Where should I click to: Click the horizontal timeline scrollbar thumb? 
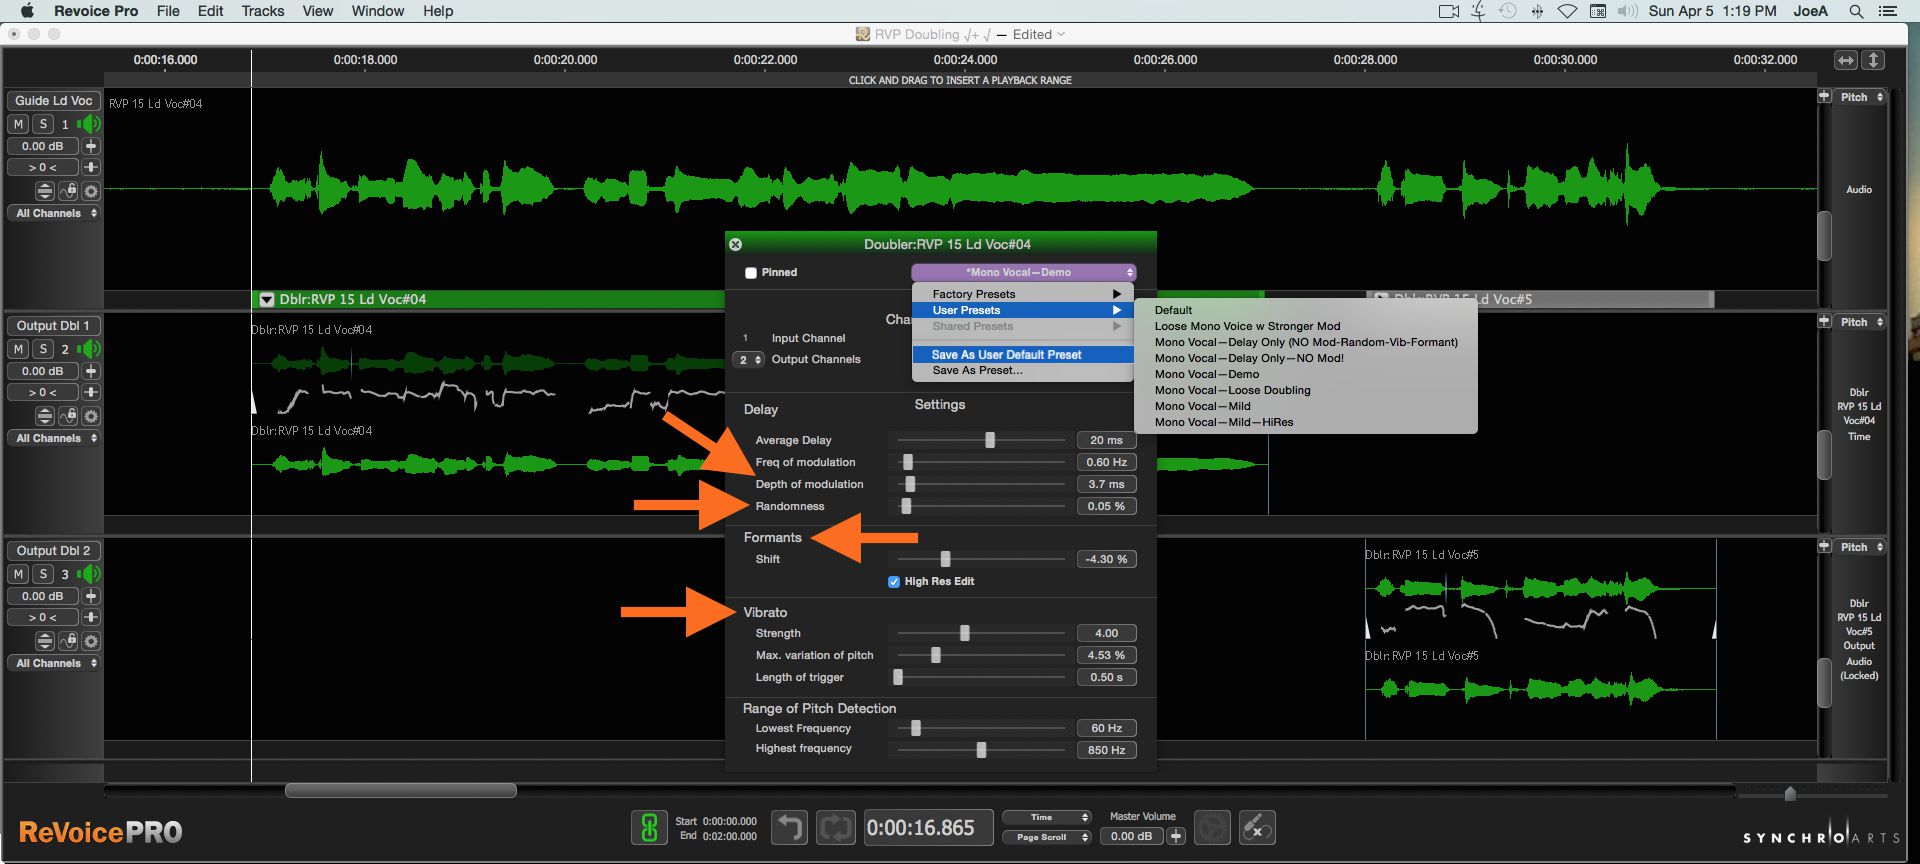[x=401, y=790]
